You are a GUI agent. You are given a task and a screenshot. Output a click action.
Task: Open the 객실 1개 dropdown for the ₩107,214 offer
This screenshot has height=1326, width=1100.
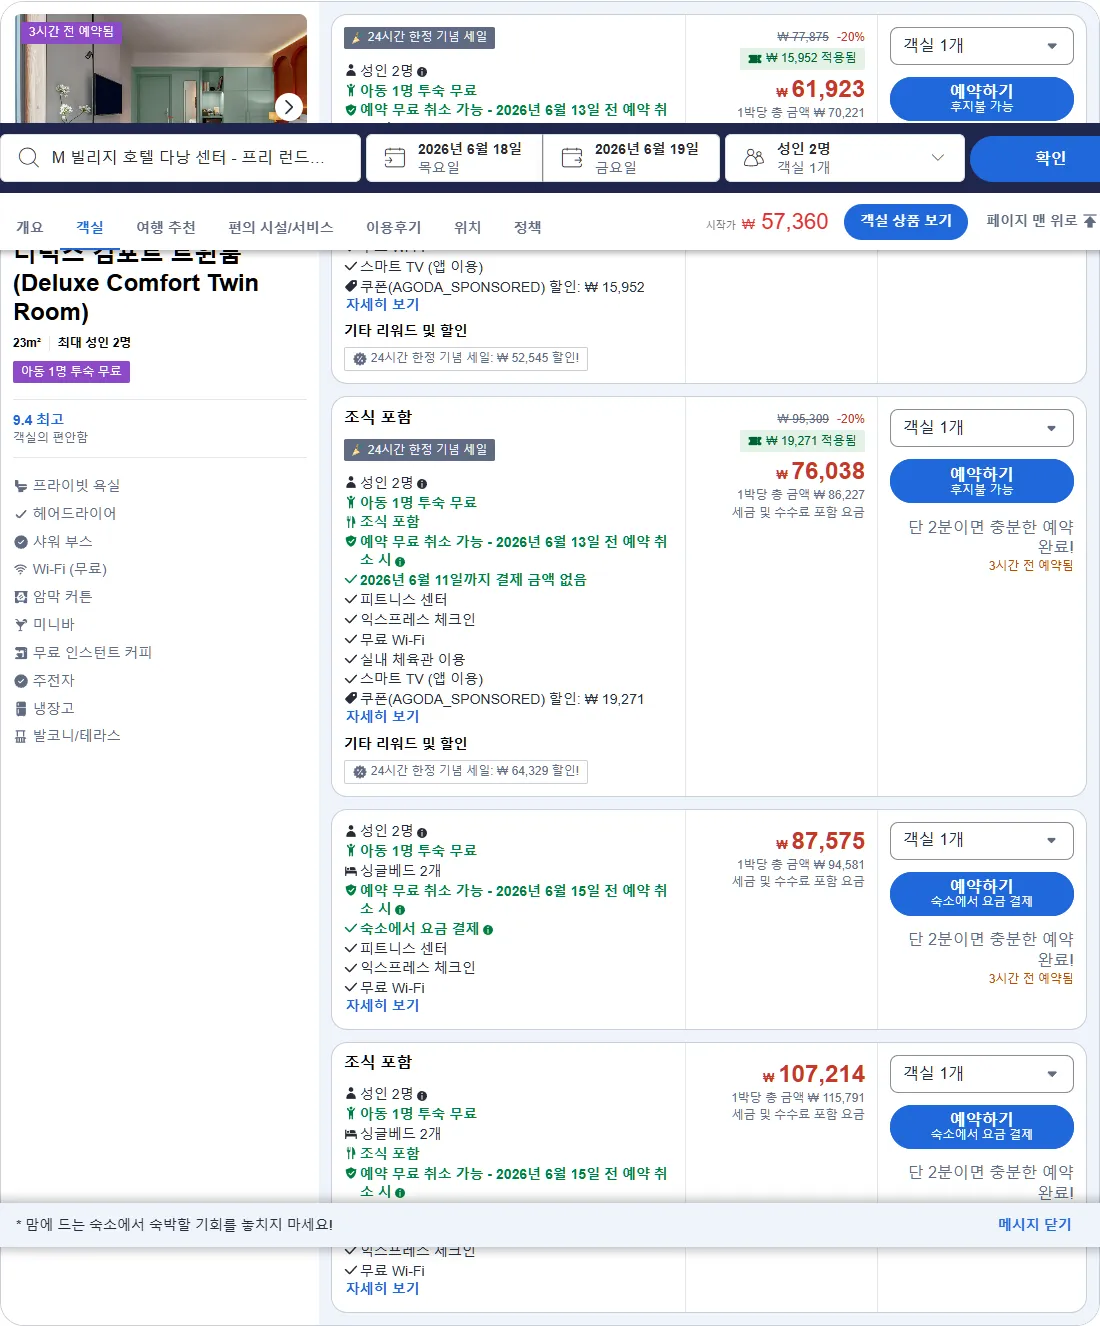click(x=981, y=1073)
